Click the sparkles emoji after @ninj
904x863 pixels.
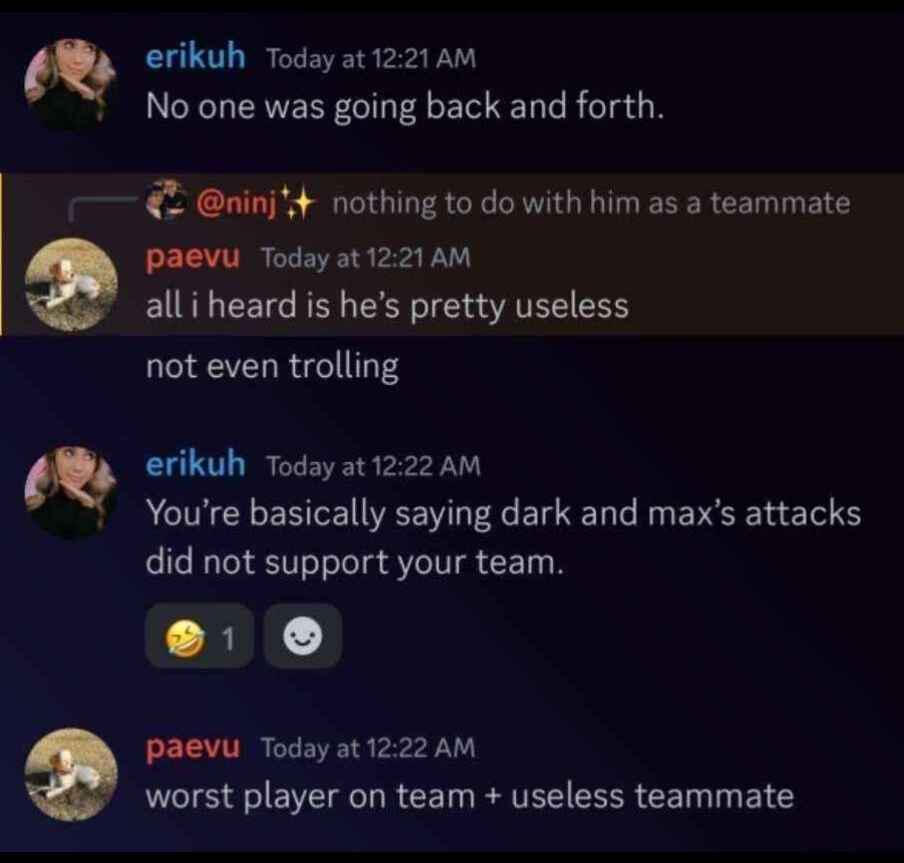(299, 202)
